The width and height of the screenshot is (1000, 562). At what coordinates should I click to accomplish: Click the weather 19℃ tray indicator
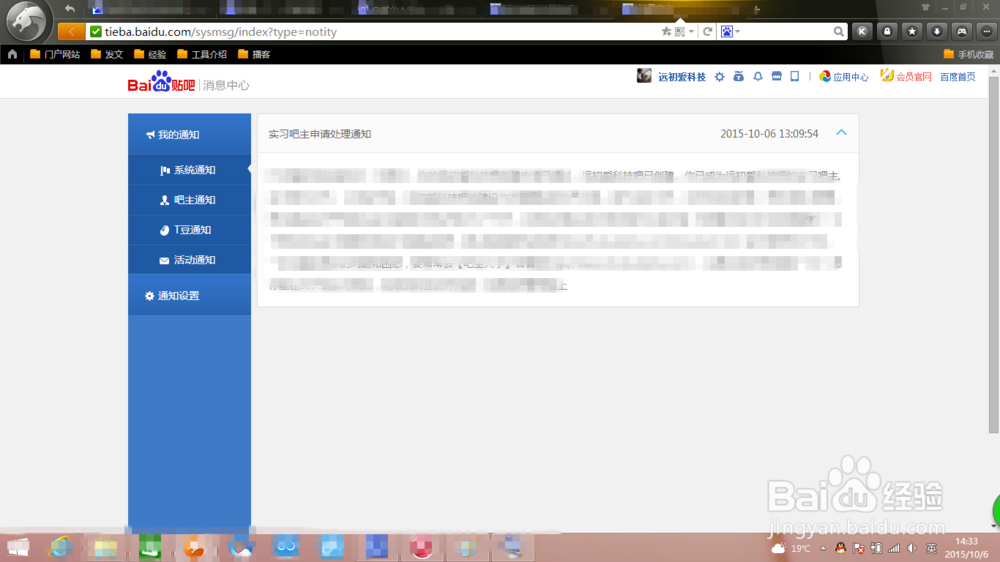coord(791,548)
